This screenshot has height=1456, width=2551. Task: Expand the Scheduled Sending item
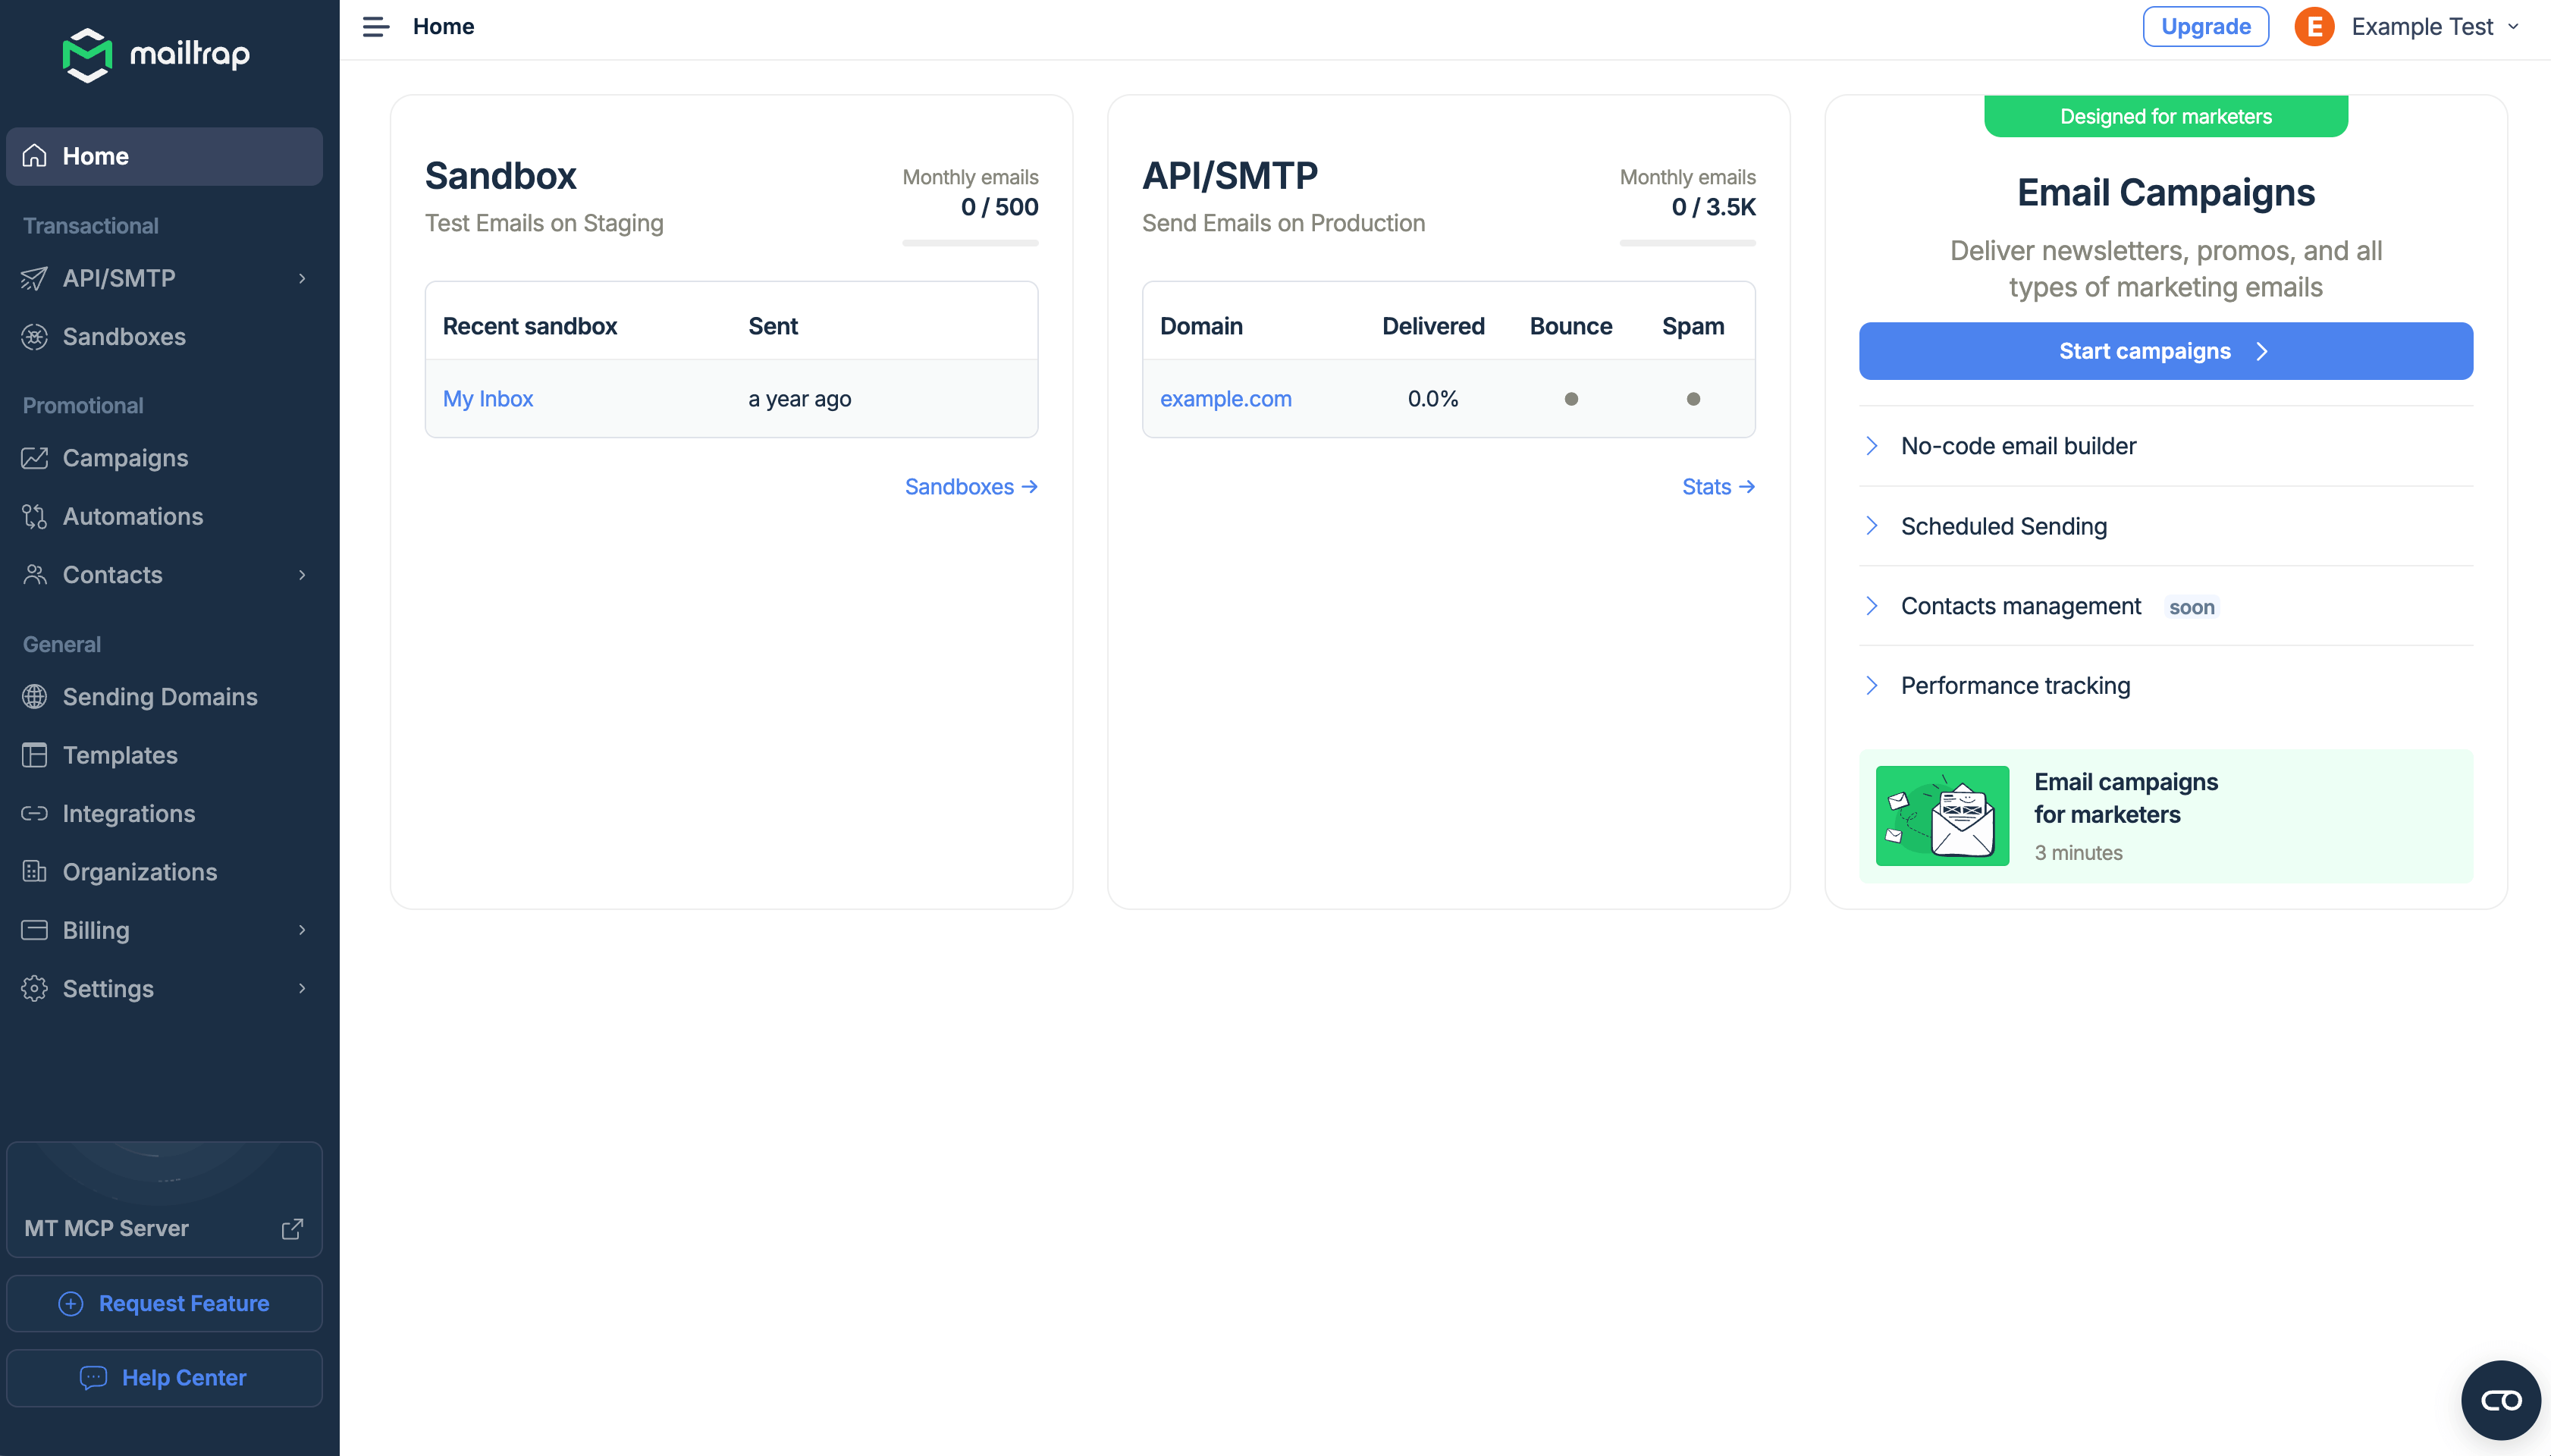coord(2165,526)
